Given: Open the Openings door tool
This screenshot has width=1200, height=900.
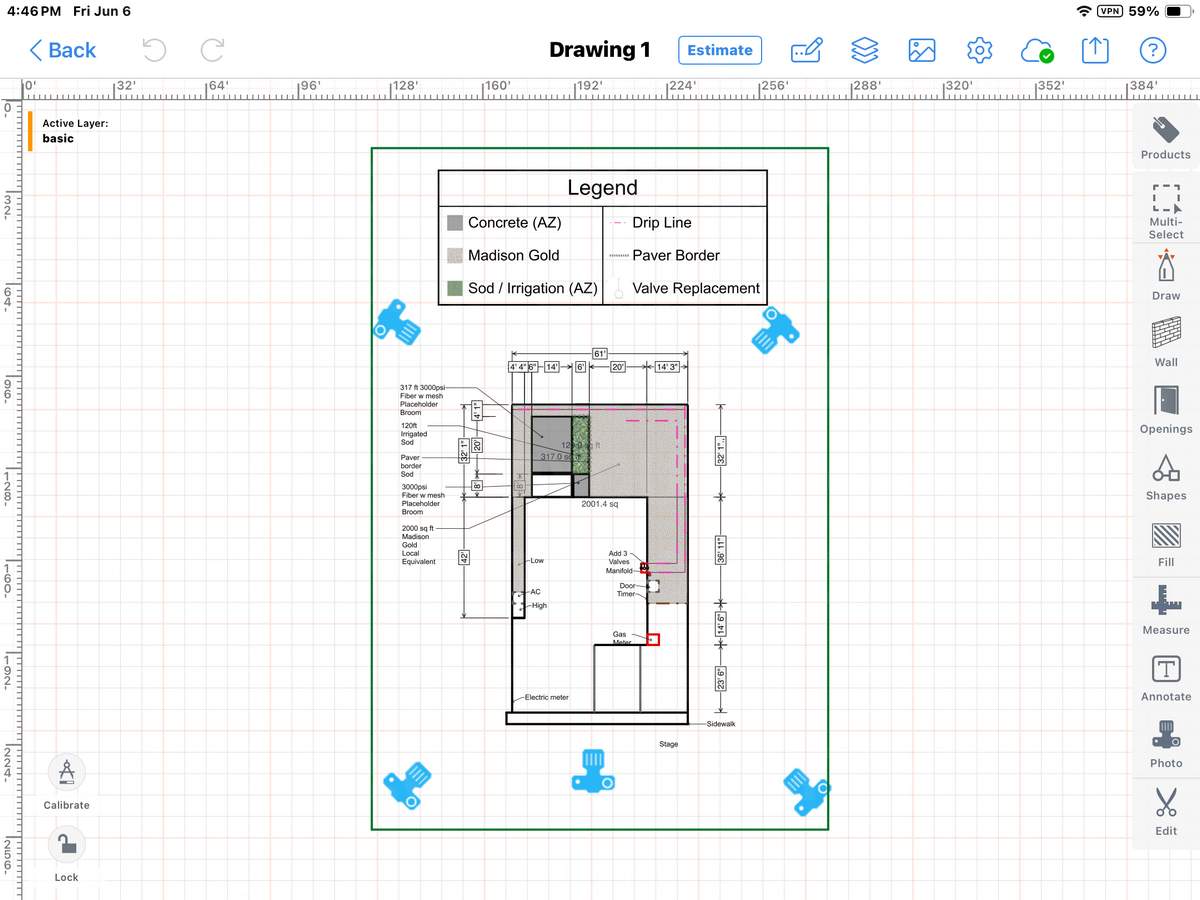Looking at the screenshot, I should [1165, 405].
